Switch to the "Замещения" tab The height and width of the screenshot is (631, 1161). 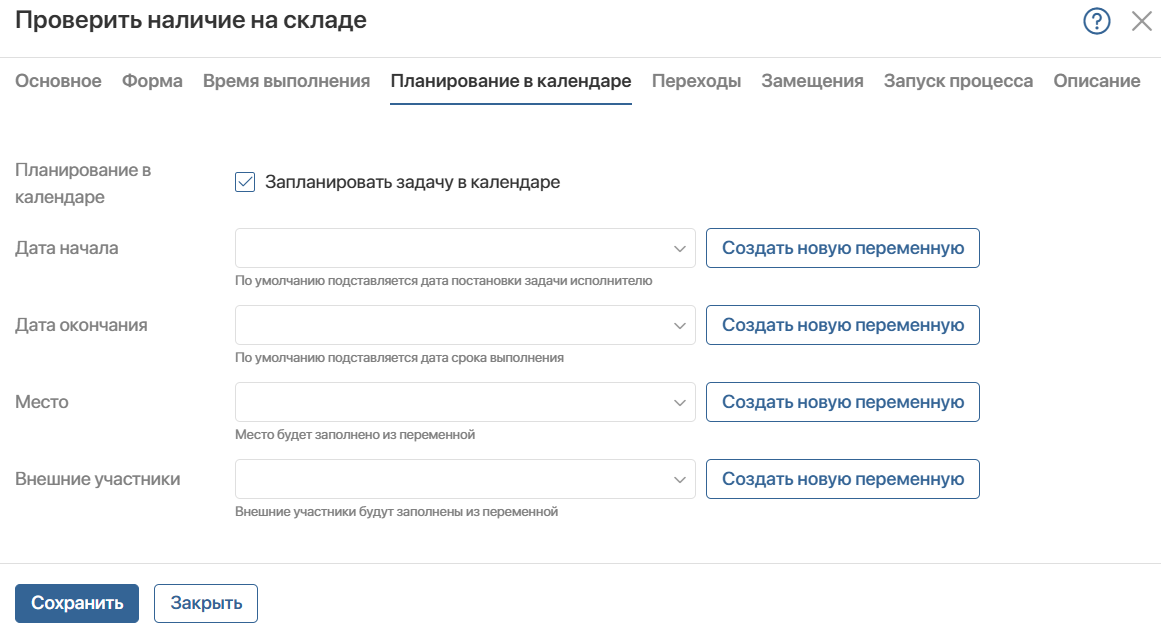[x=812, y=81]
